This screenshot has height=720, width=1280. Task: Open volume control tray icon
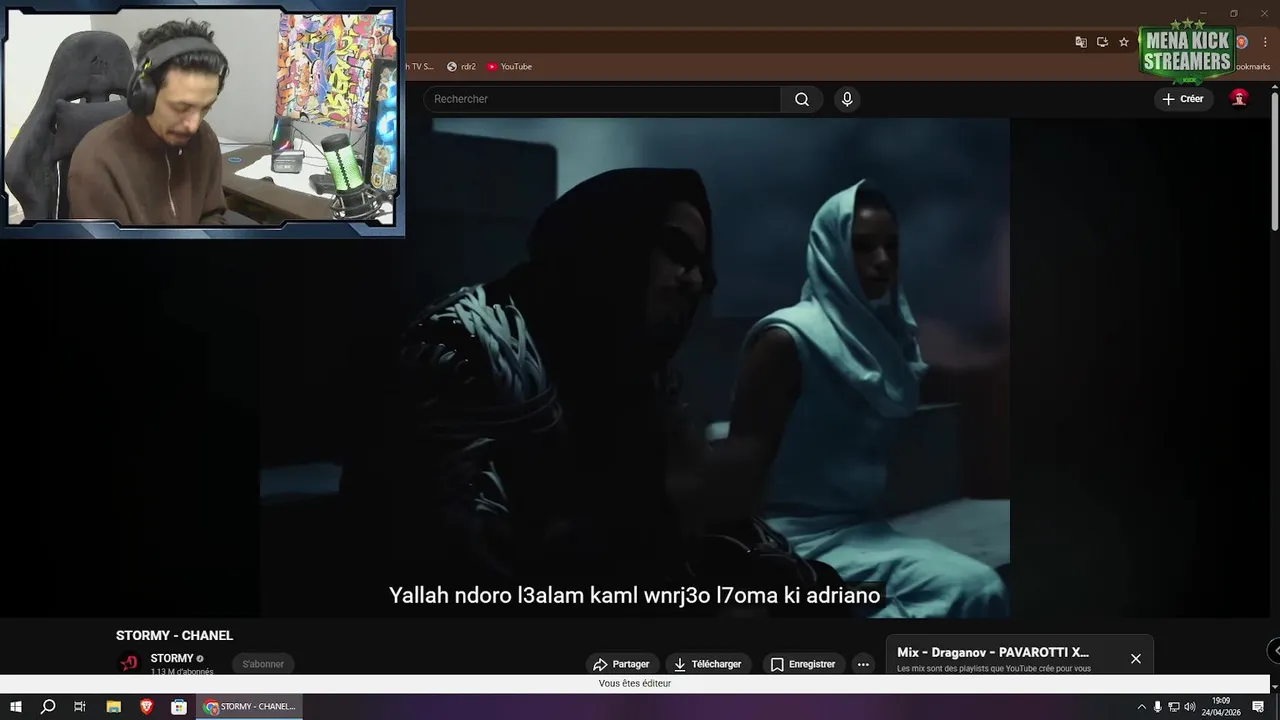point(1190,707)
